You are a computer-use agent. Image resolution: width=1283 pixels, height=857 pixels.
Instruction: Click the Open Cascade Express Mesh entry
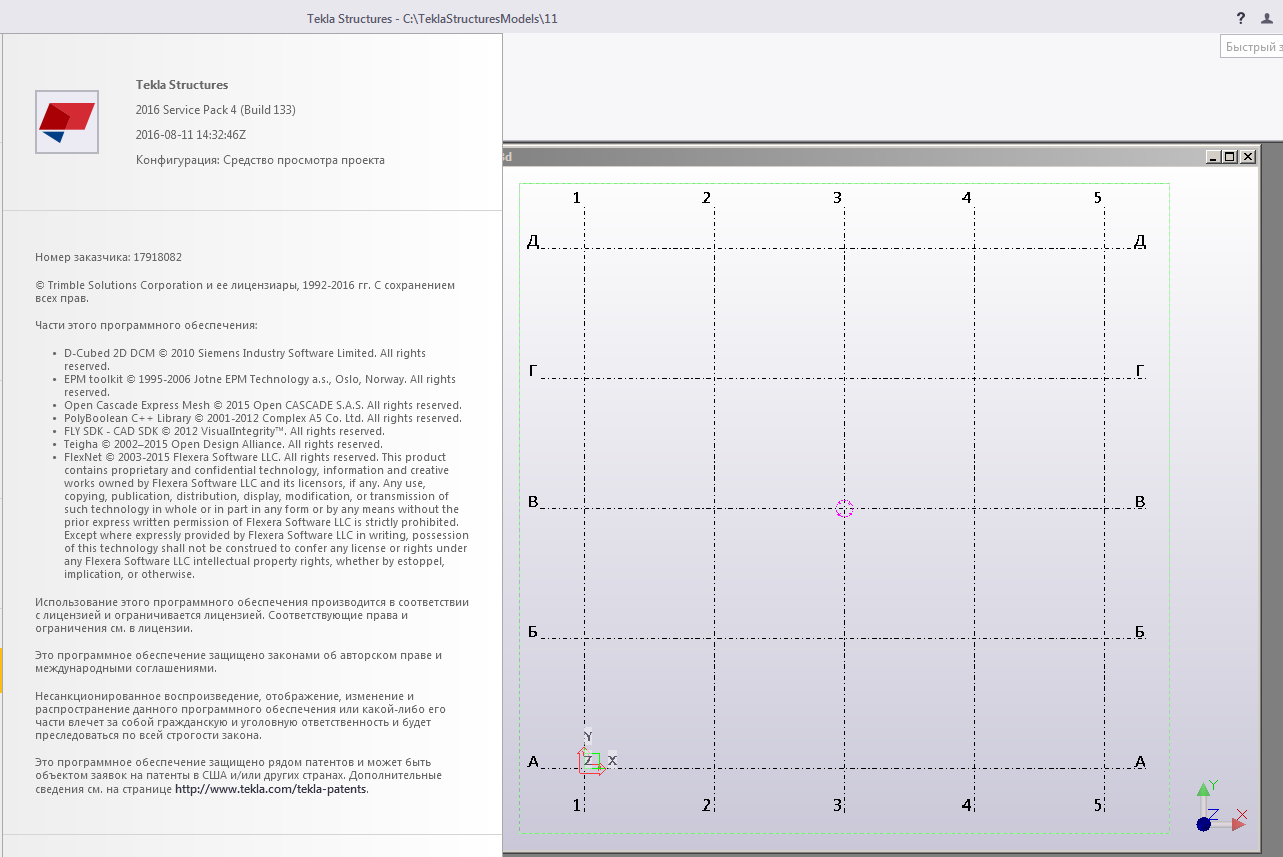click(263, 405)
